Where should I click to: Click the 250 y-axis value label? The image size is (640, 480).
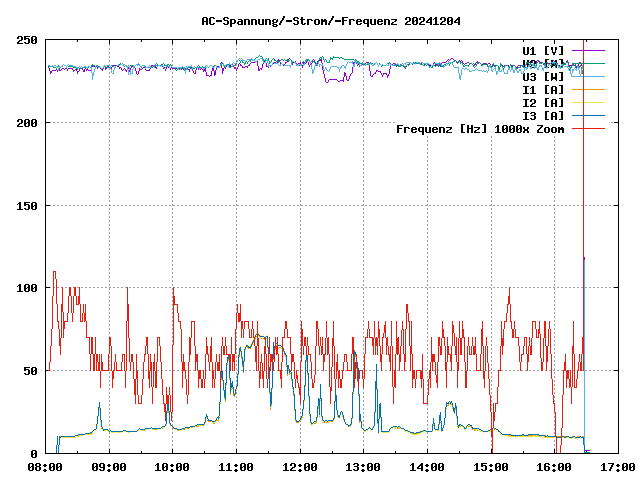click(x=27, y=40)
